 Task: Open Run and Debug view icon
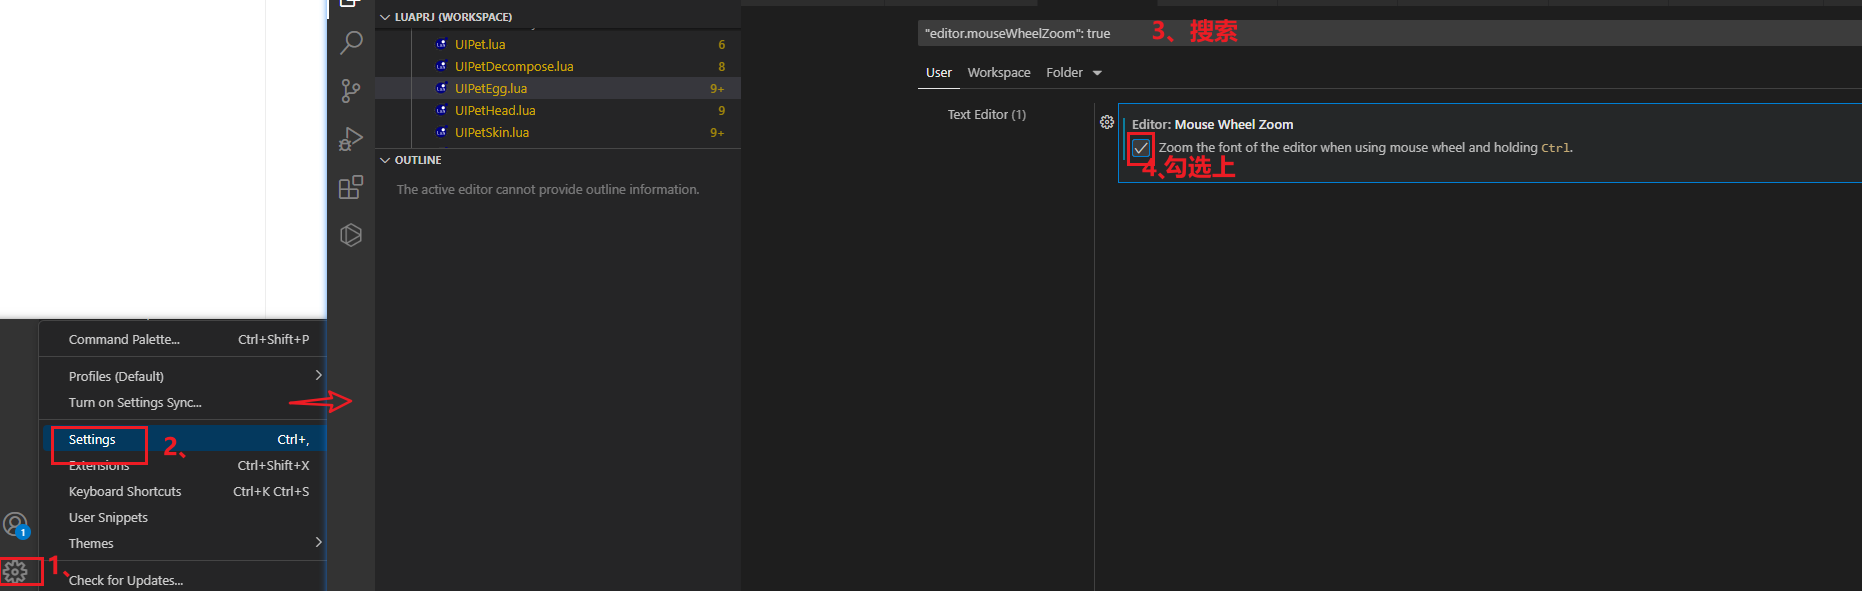351,139
